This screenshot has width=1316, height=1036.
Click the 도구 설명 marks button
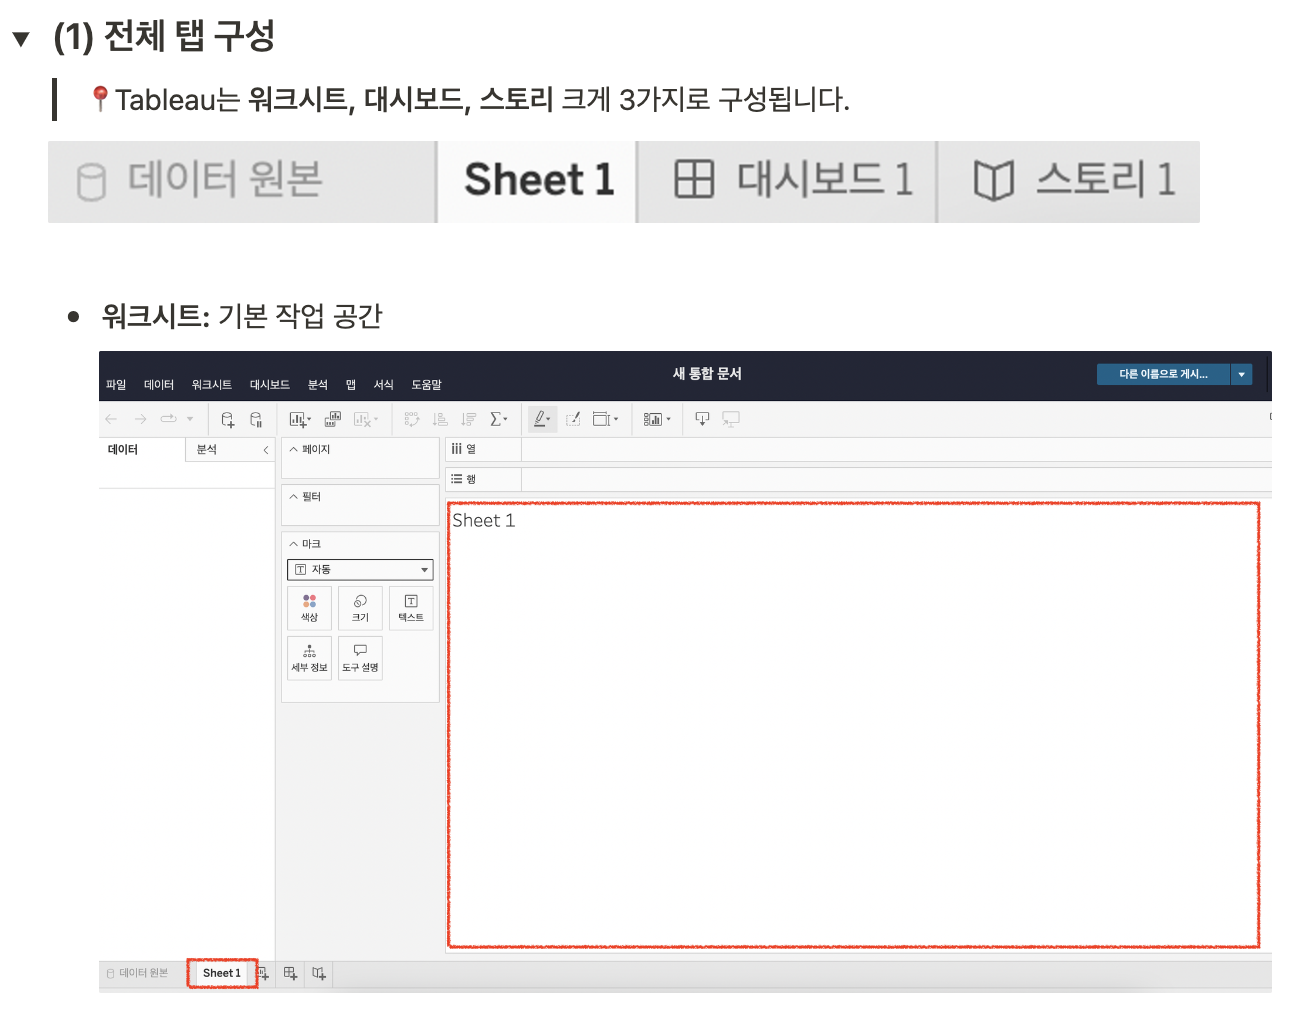pos(361,658)
